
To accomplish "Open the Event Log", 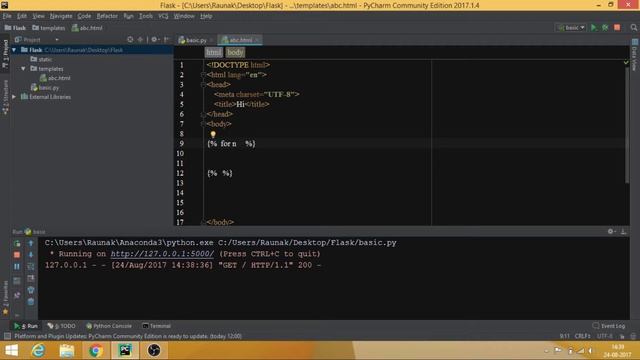I will (x=609, y=326).
